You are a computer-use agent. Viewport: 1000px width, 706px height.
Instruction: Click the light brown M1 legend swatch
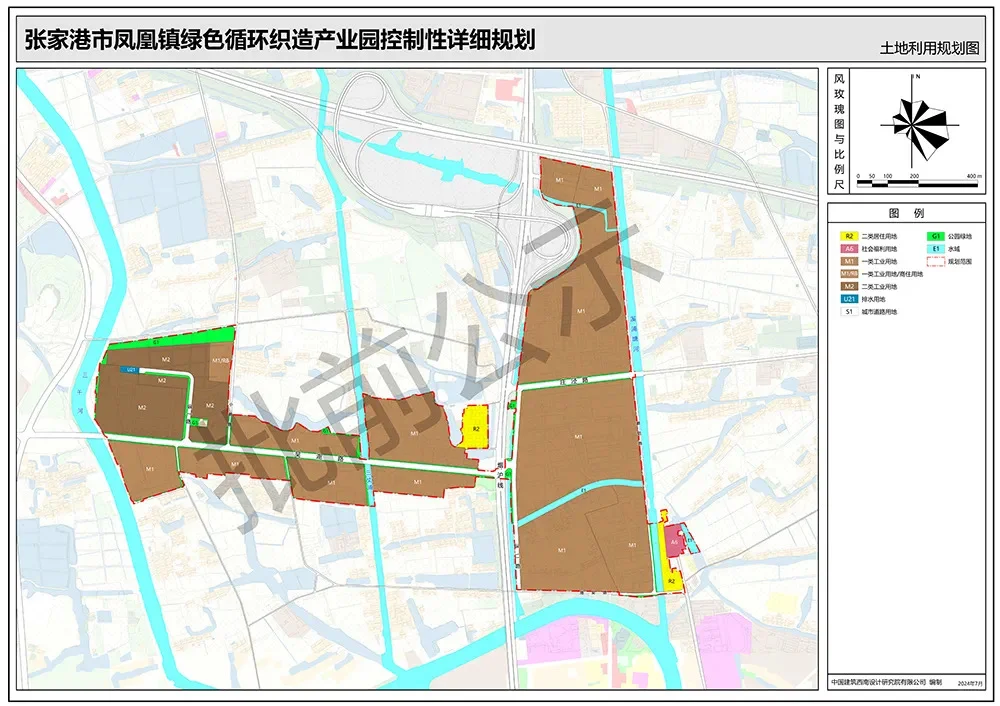(x=849, y=261)
